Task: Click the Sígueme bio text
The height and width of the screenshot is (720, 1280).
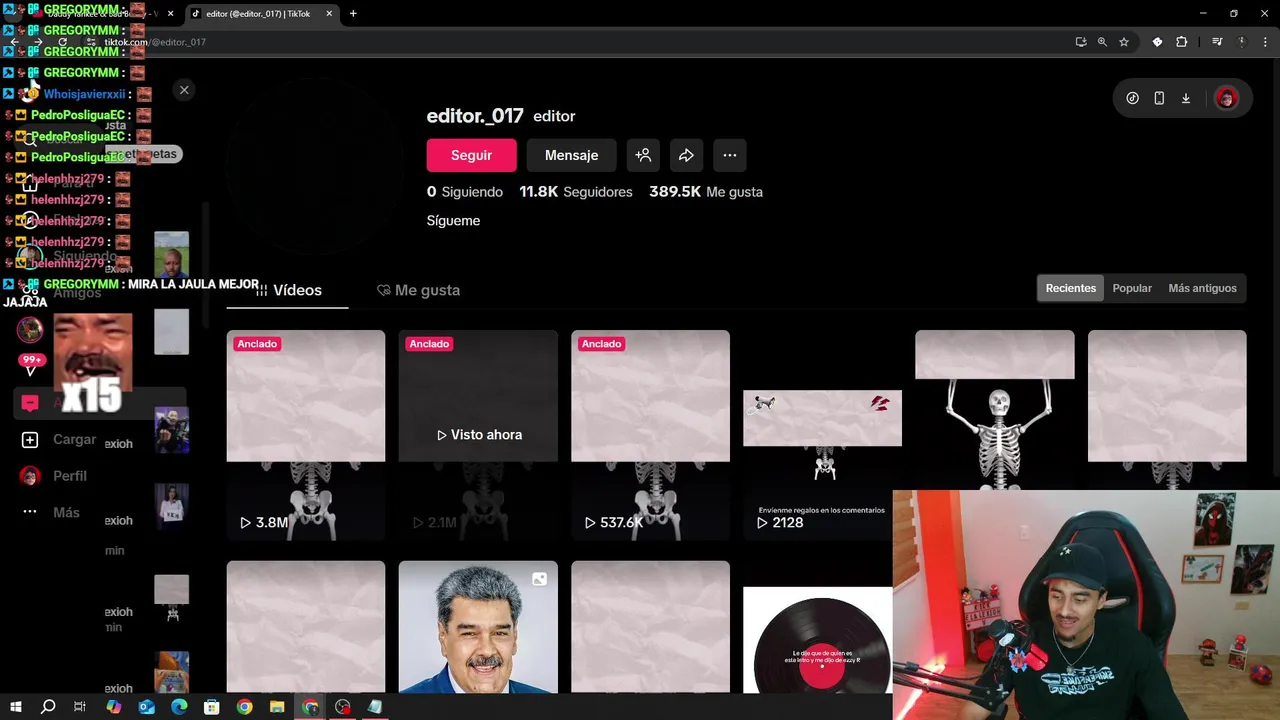Action: (453, 220)
